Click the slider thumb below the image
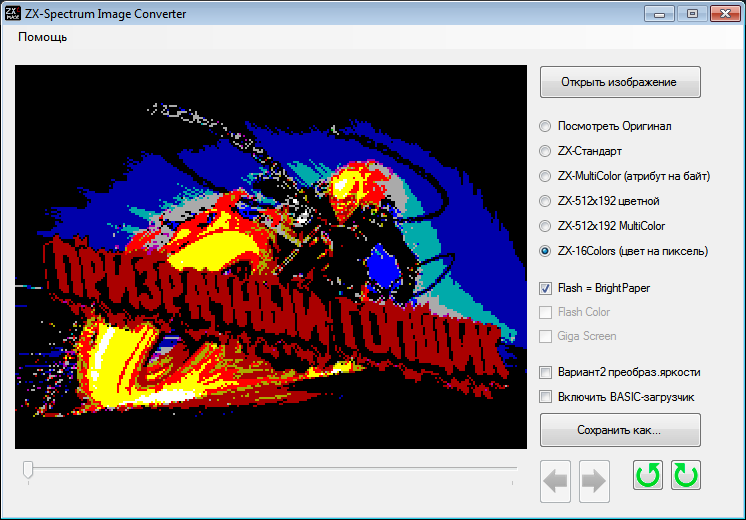Screen dimensions: 746x520 (28, 469)
